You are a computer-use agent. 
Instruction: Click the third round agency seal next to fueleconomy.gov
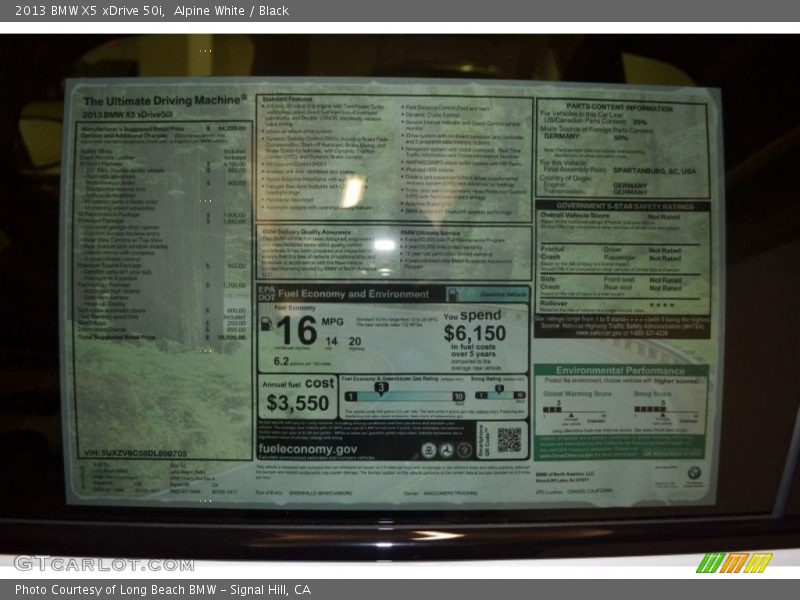[464, 451]
